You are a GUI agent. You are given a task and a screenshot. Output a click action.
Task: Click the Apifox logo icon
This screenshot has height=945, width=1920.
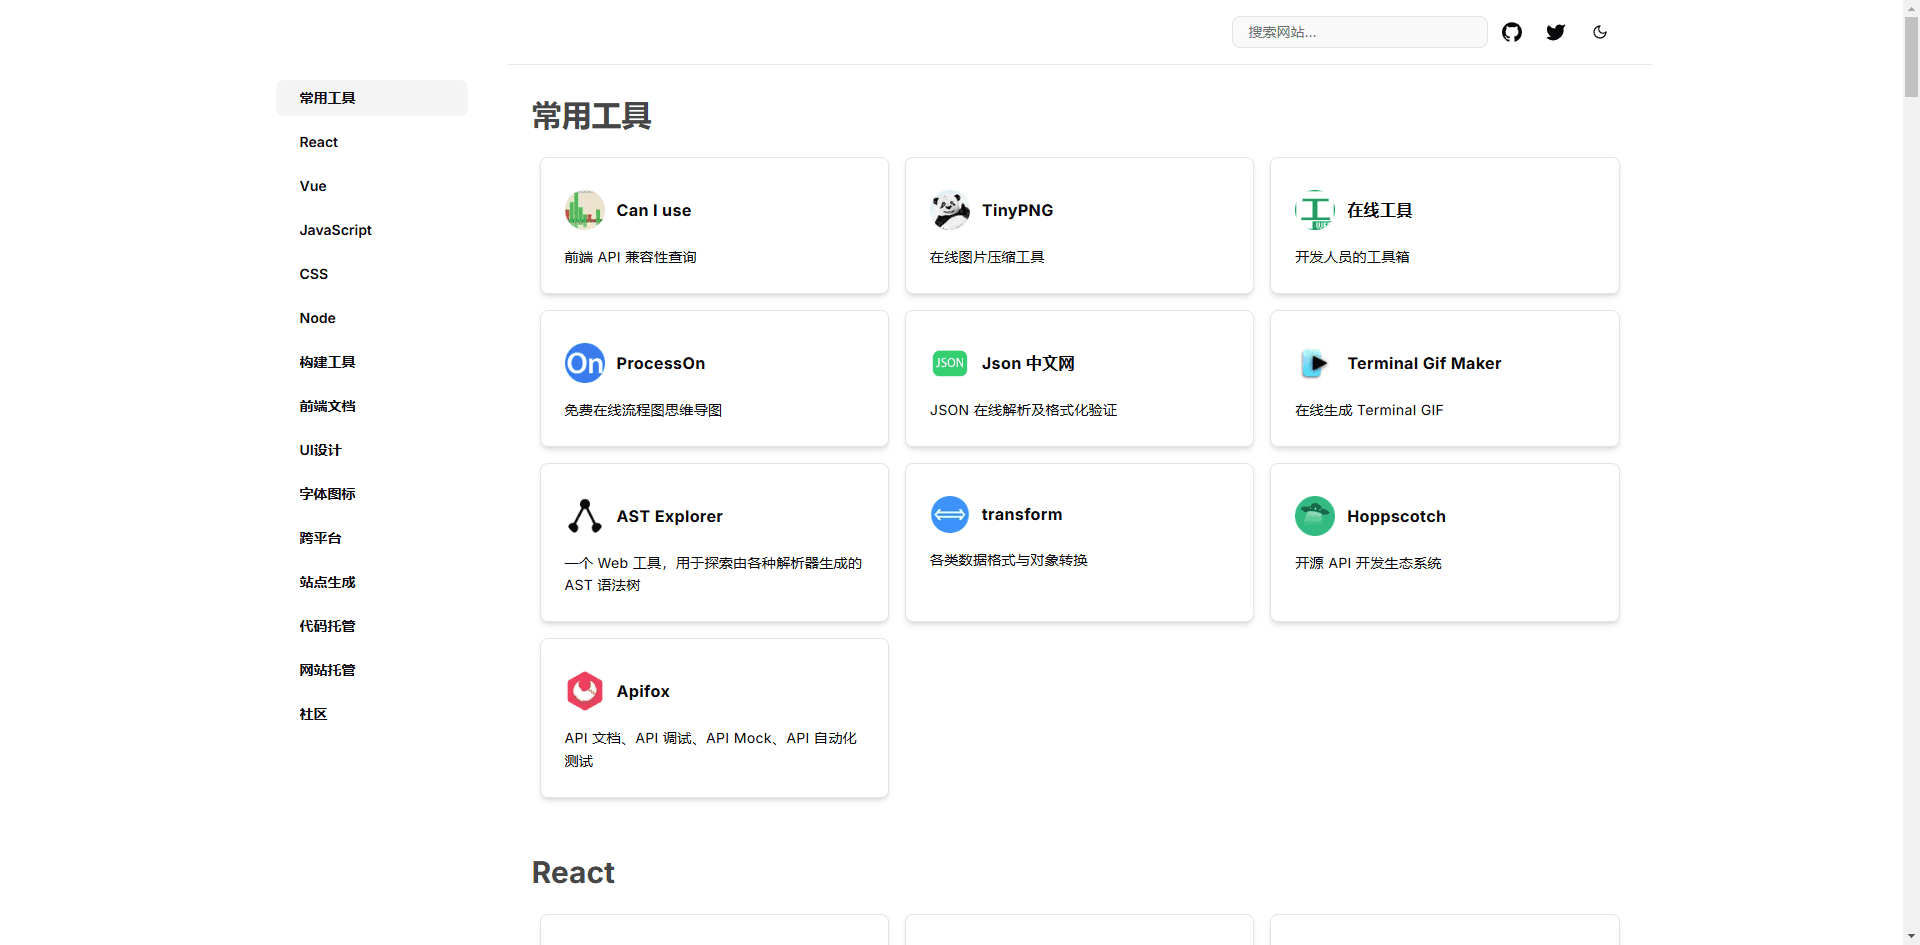tap(584, 690)
